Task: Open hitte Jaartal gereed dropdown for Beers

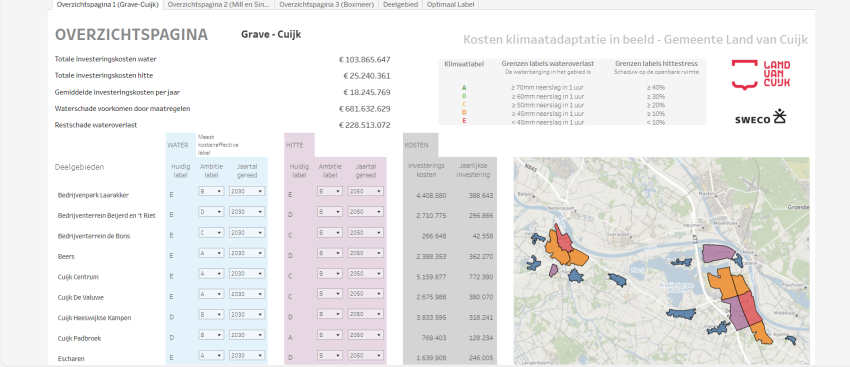Action: tap(365, 253)
